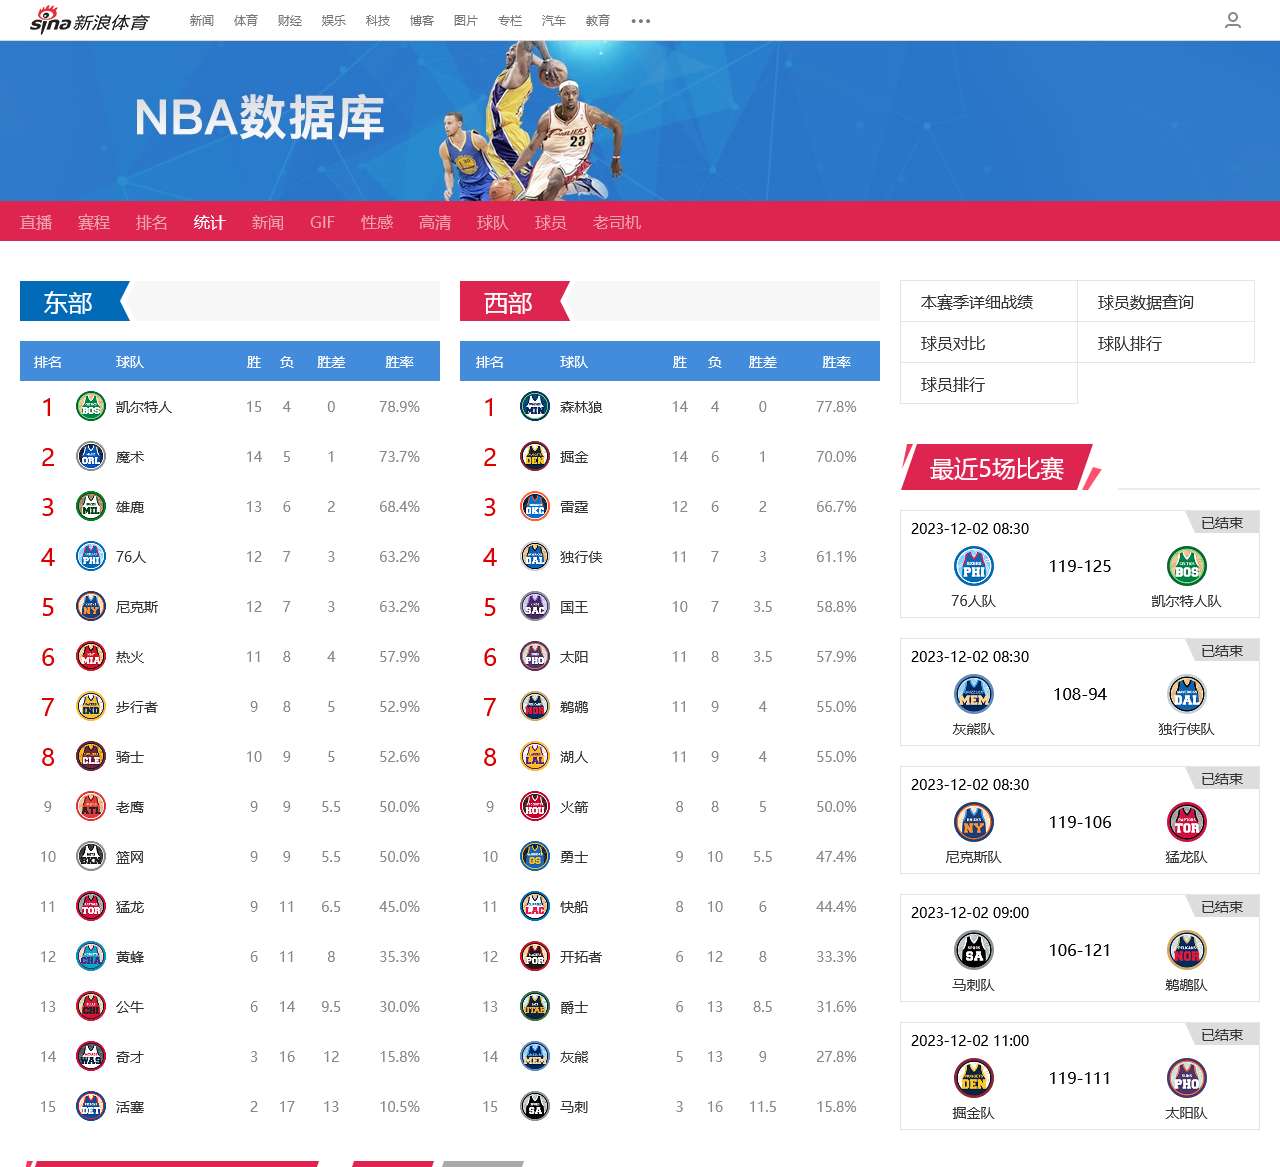Click the Thunder team logo
Image resolution: width=1280 pixels, height=1167 pixels.
[535, 507]
